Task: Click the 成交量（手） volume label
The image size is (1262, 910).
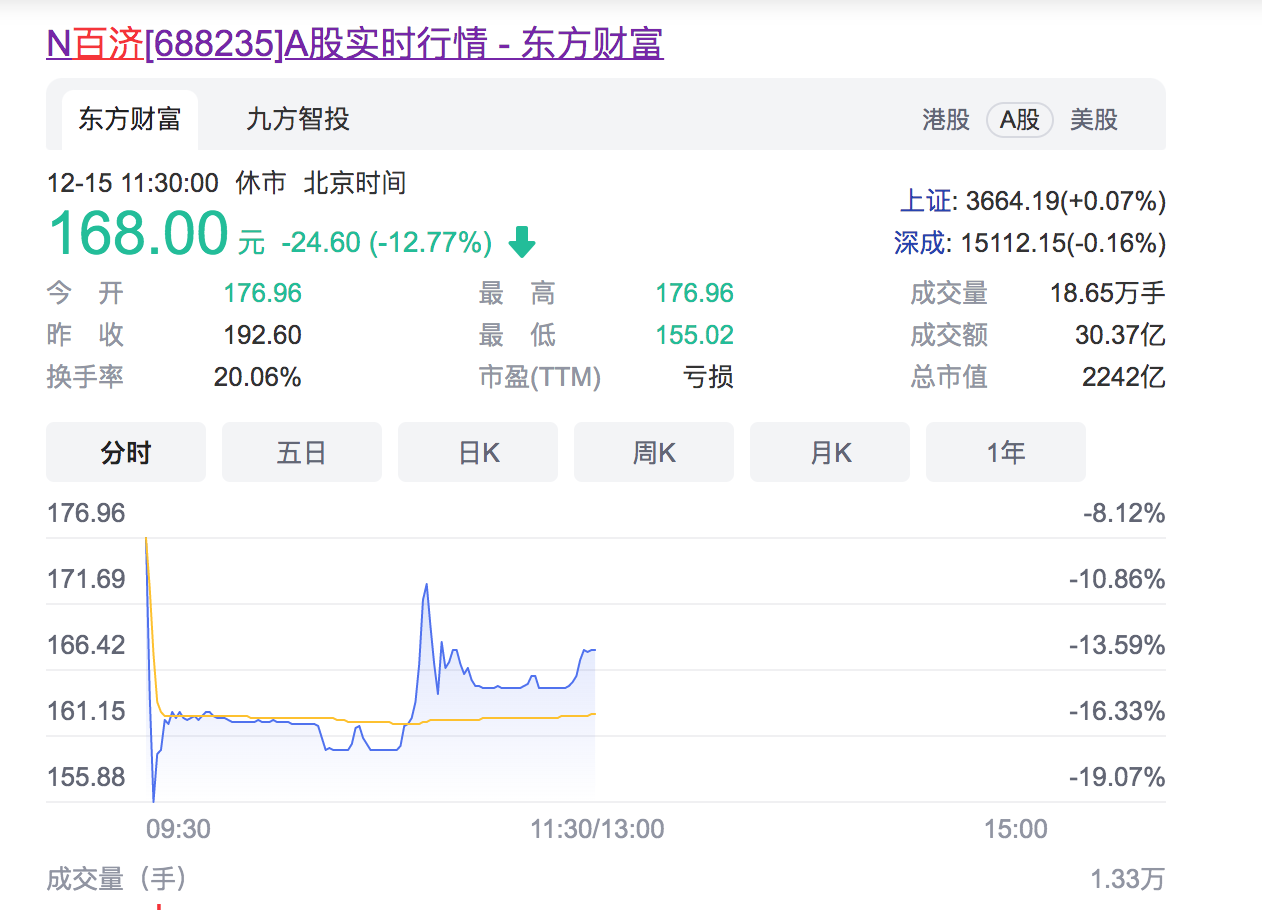Action: point(117,880)
